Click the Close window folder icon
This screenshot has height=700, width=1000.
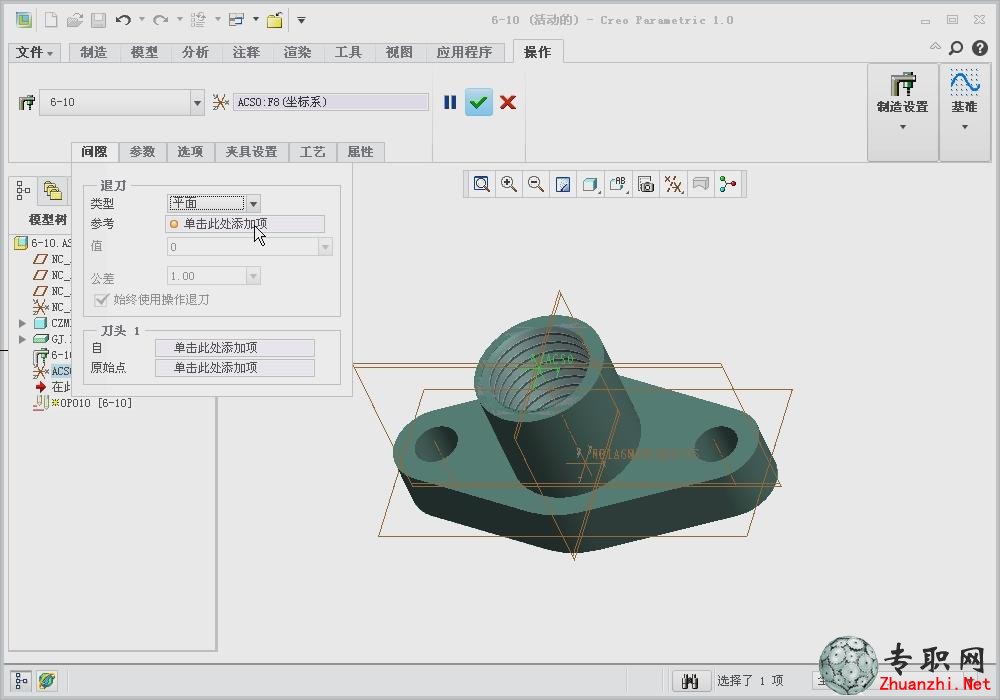[x=275, y=20]
